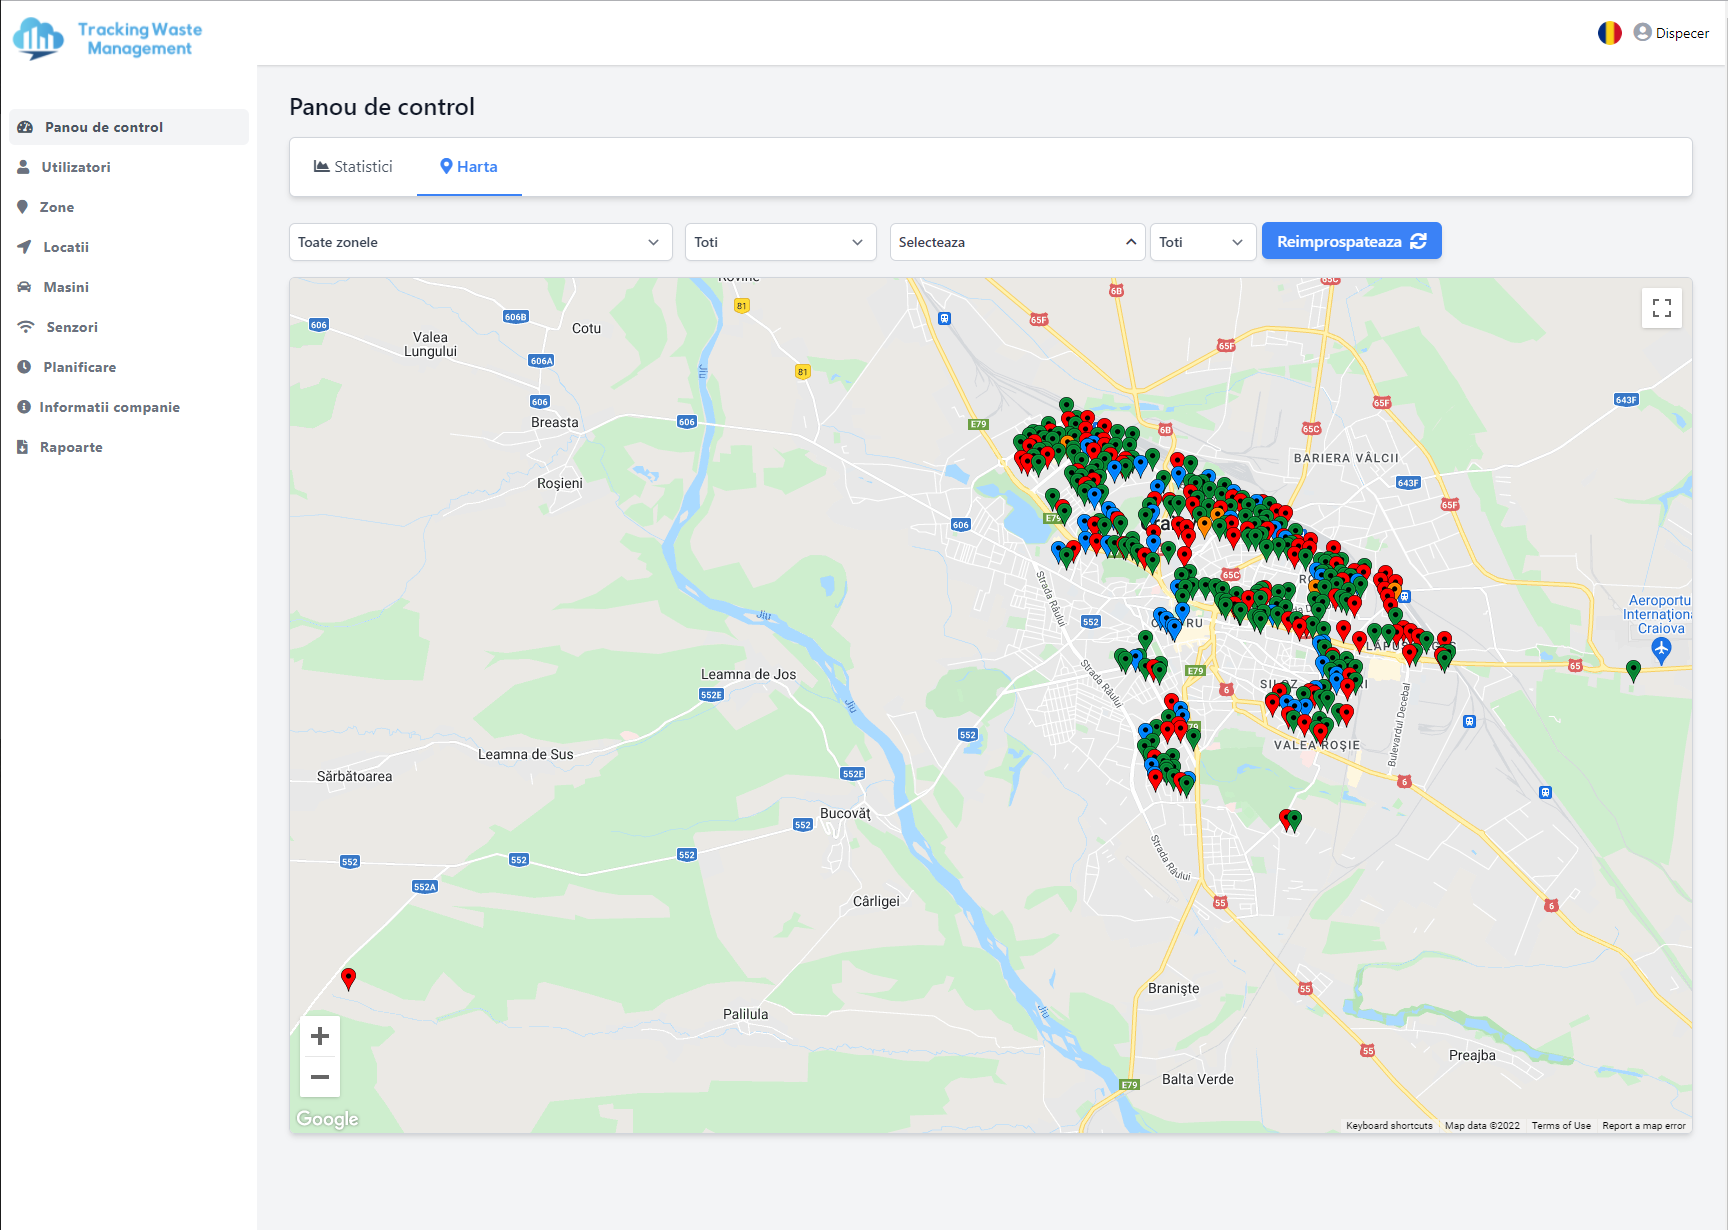Screen dimensions: 1728x1230
Task: Click the Reimprospateaza refresh button
Action: 1351,241
